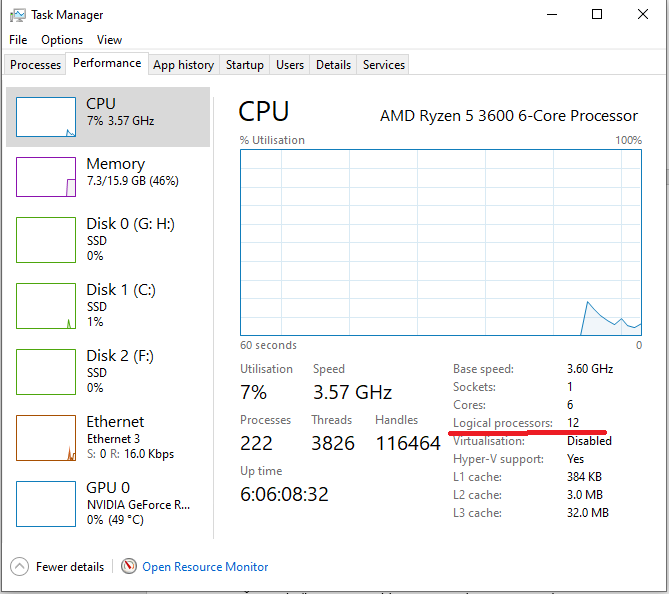Click the Task Manager title bar icon
This screenshot has height=594, width=669.
17,15
